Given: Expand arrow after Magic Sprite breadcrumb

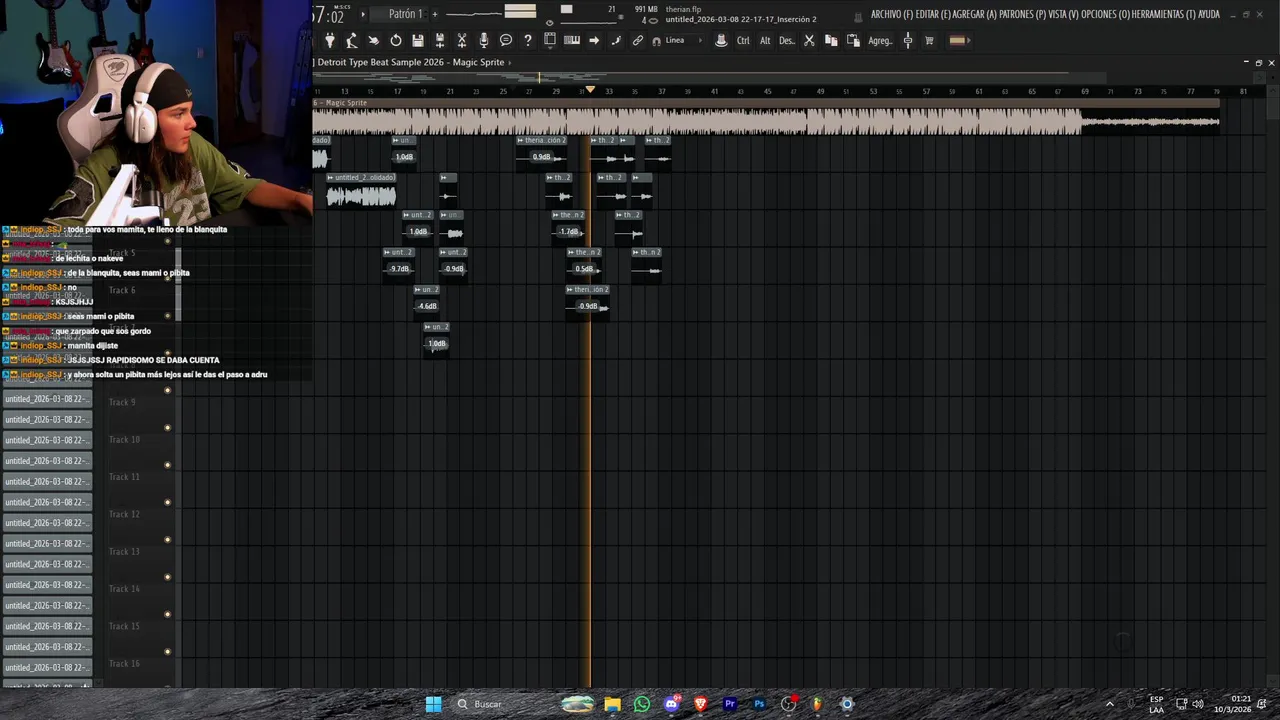Looking at the screenshot, I should point(509,62).
